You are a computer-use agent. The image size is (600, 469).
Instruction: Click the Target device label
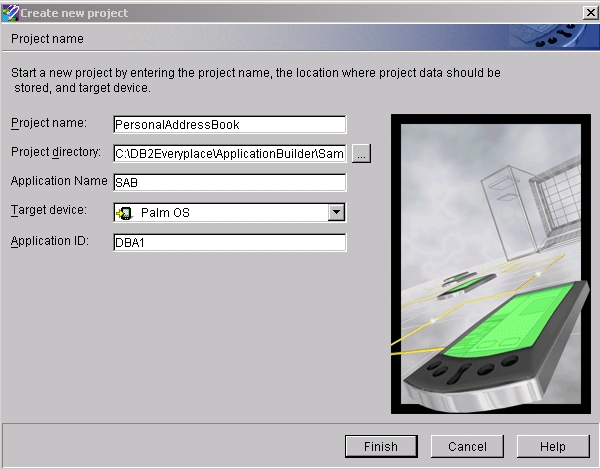(49, 210)
